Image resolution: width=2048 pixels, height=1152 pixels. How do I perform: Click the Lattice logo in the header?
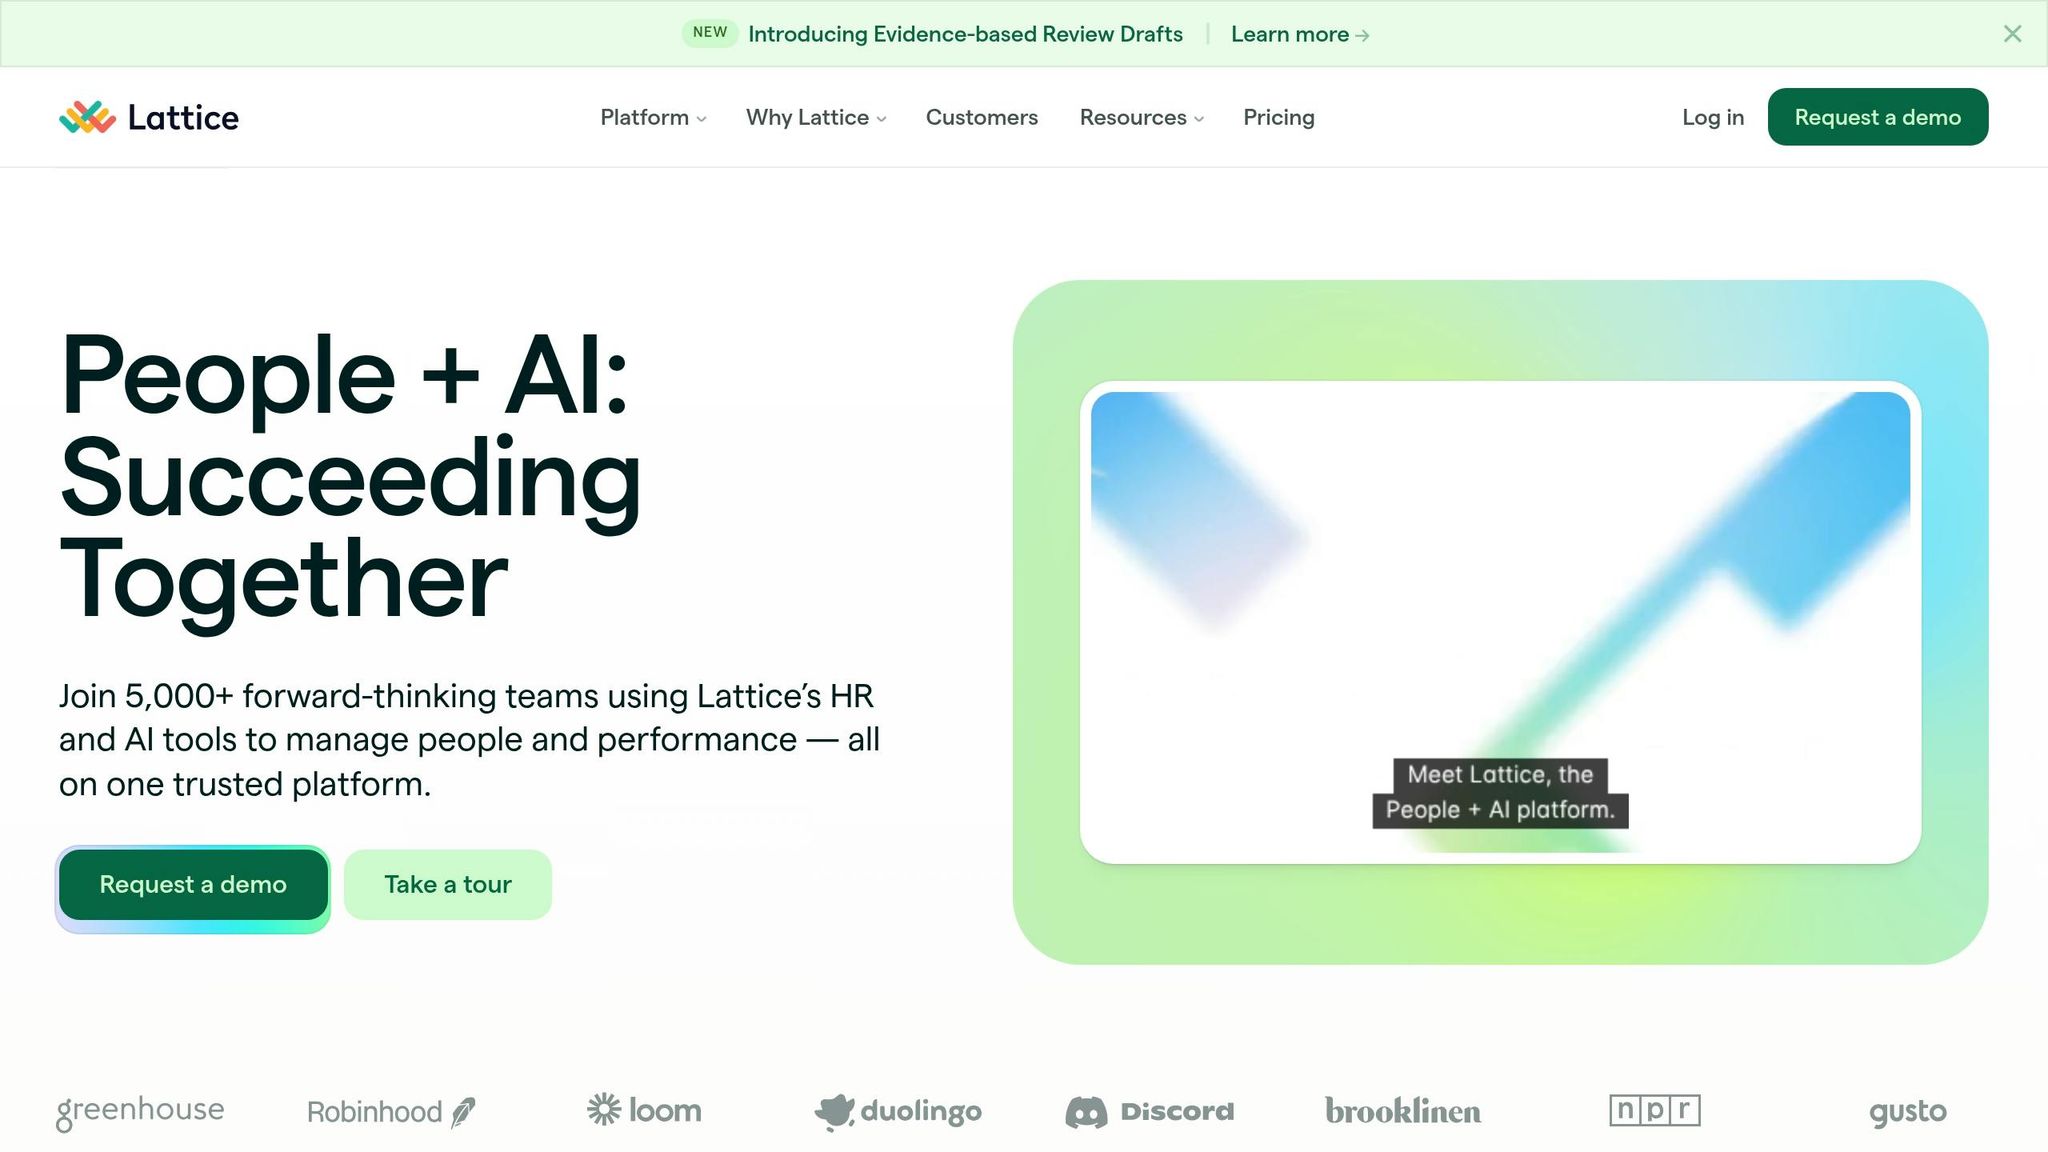(x=149, y=117)
